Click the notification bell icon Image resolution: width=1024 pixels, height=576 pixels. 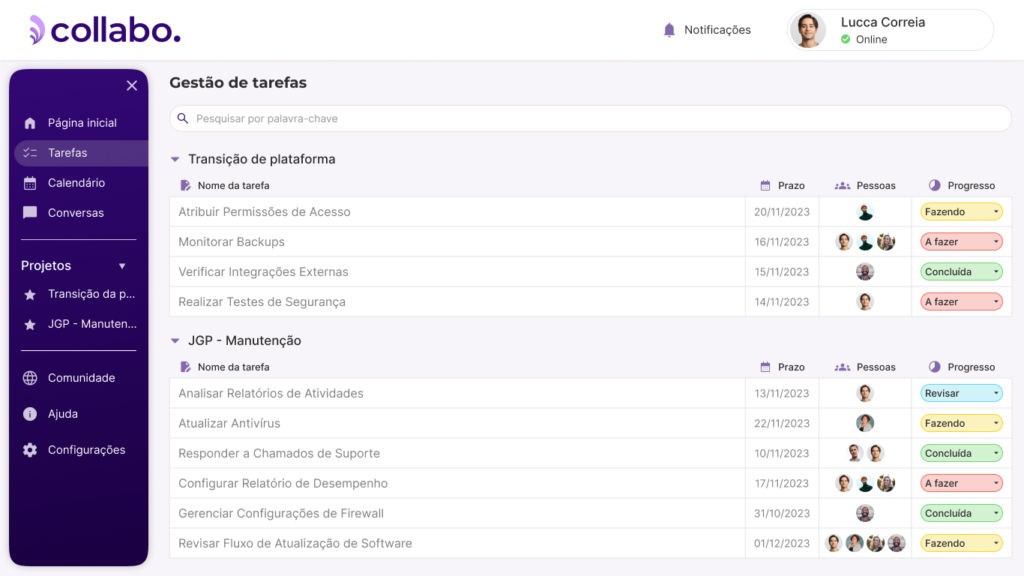click(x=670, y=30)
